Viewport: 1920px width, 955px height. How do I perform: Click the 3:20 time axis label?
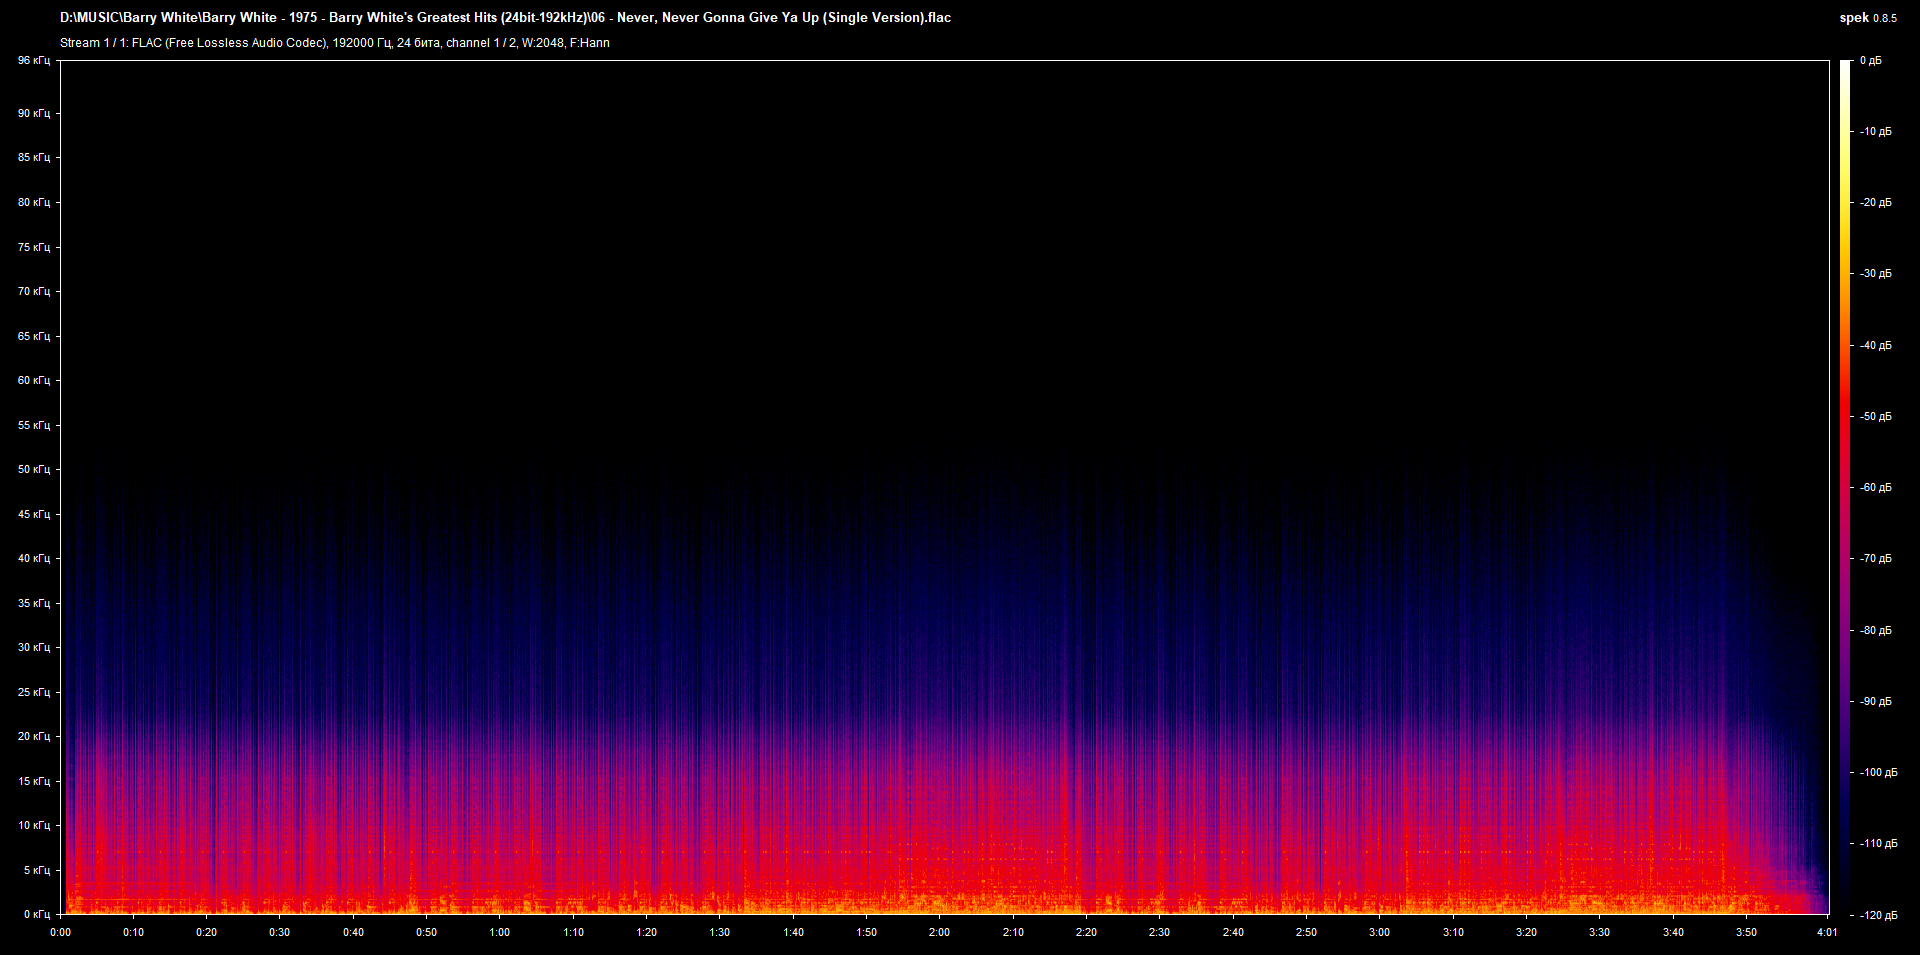coord(1526,932)
